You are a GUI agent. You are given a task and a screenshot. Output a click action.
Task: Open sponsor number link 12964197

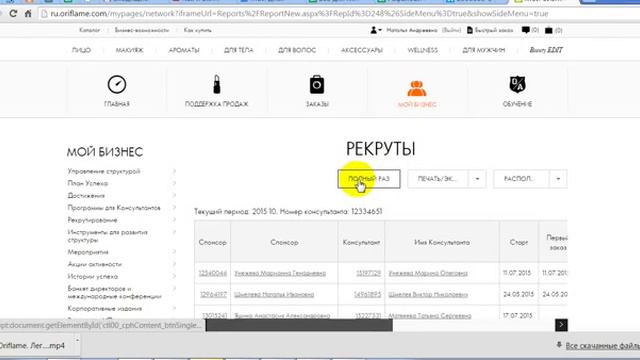pos(213,294)
